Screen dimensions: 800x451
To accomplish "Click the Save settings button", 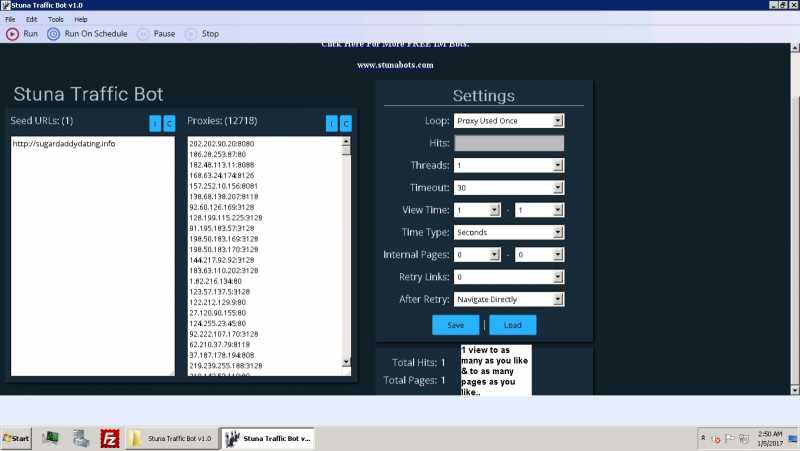I will point(456,325).
